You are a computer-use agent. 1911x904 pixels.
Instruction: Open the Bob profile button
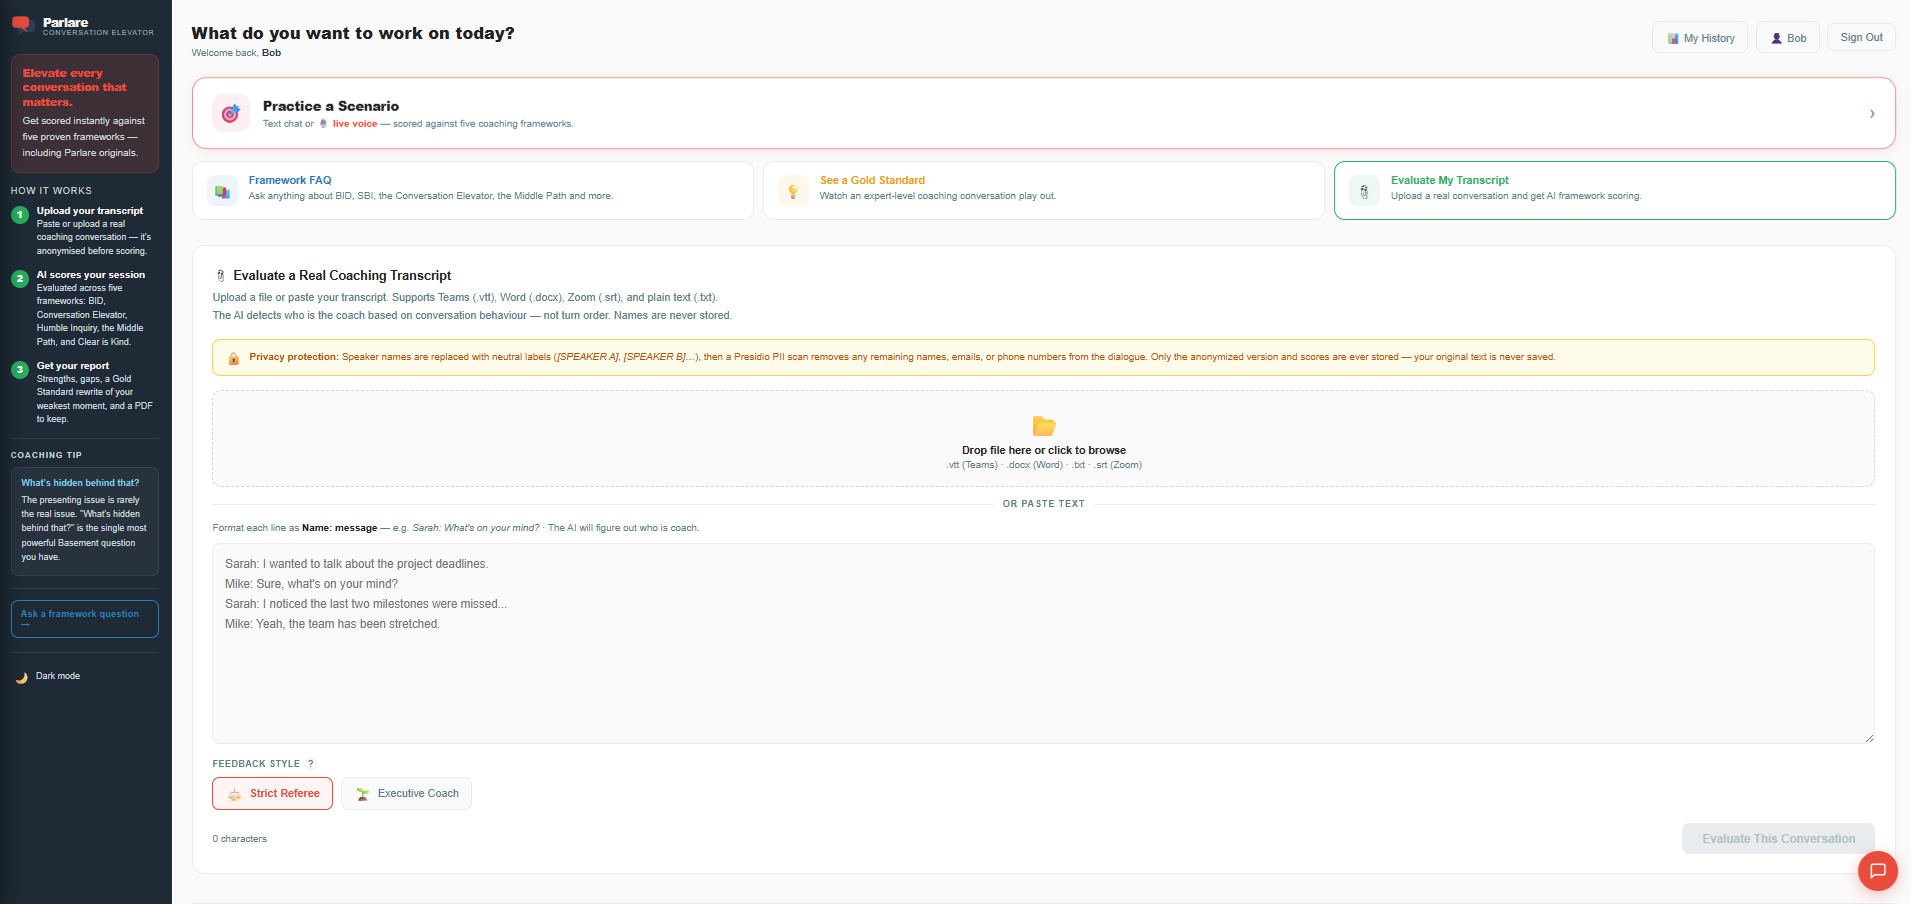1788,38
